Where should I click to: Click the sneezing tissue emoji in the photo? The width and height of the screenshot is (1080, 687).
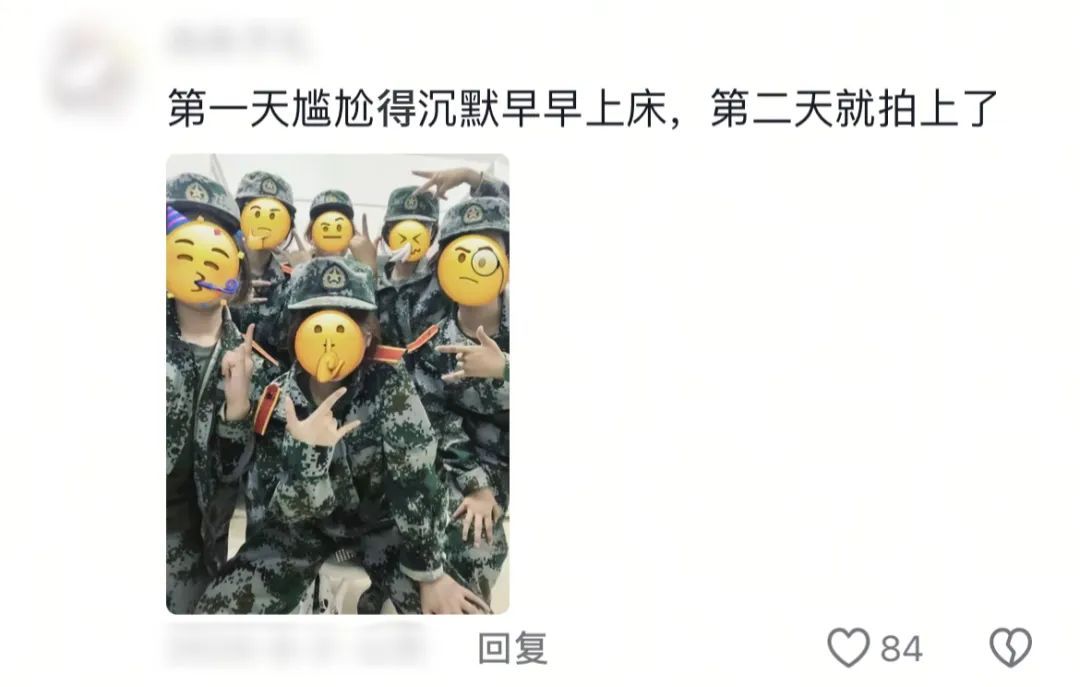point(409,241)
